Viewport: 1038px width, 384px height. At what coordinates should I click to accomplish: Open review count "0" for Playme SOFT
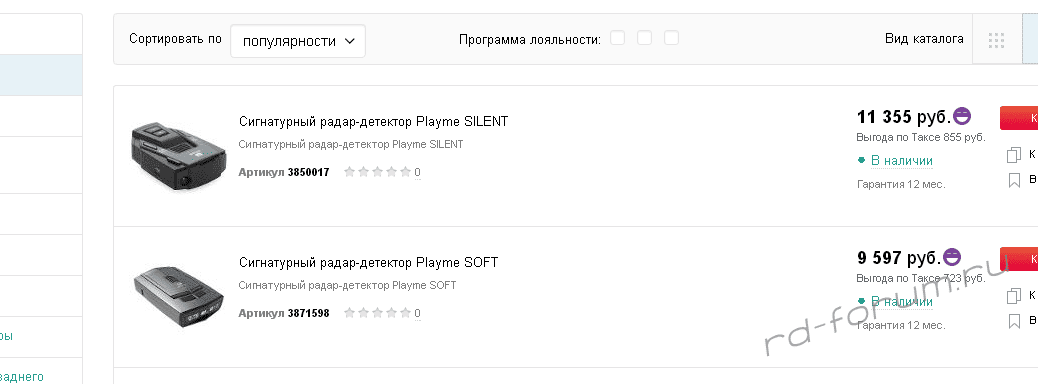tap(418, 313)
